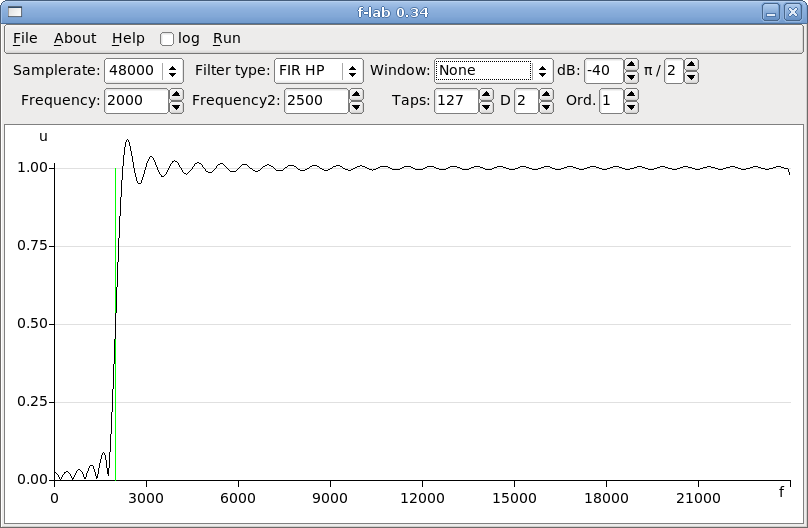
Task: Increase Frequency with up arrow
Action: 176,95
